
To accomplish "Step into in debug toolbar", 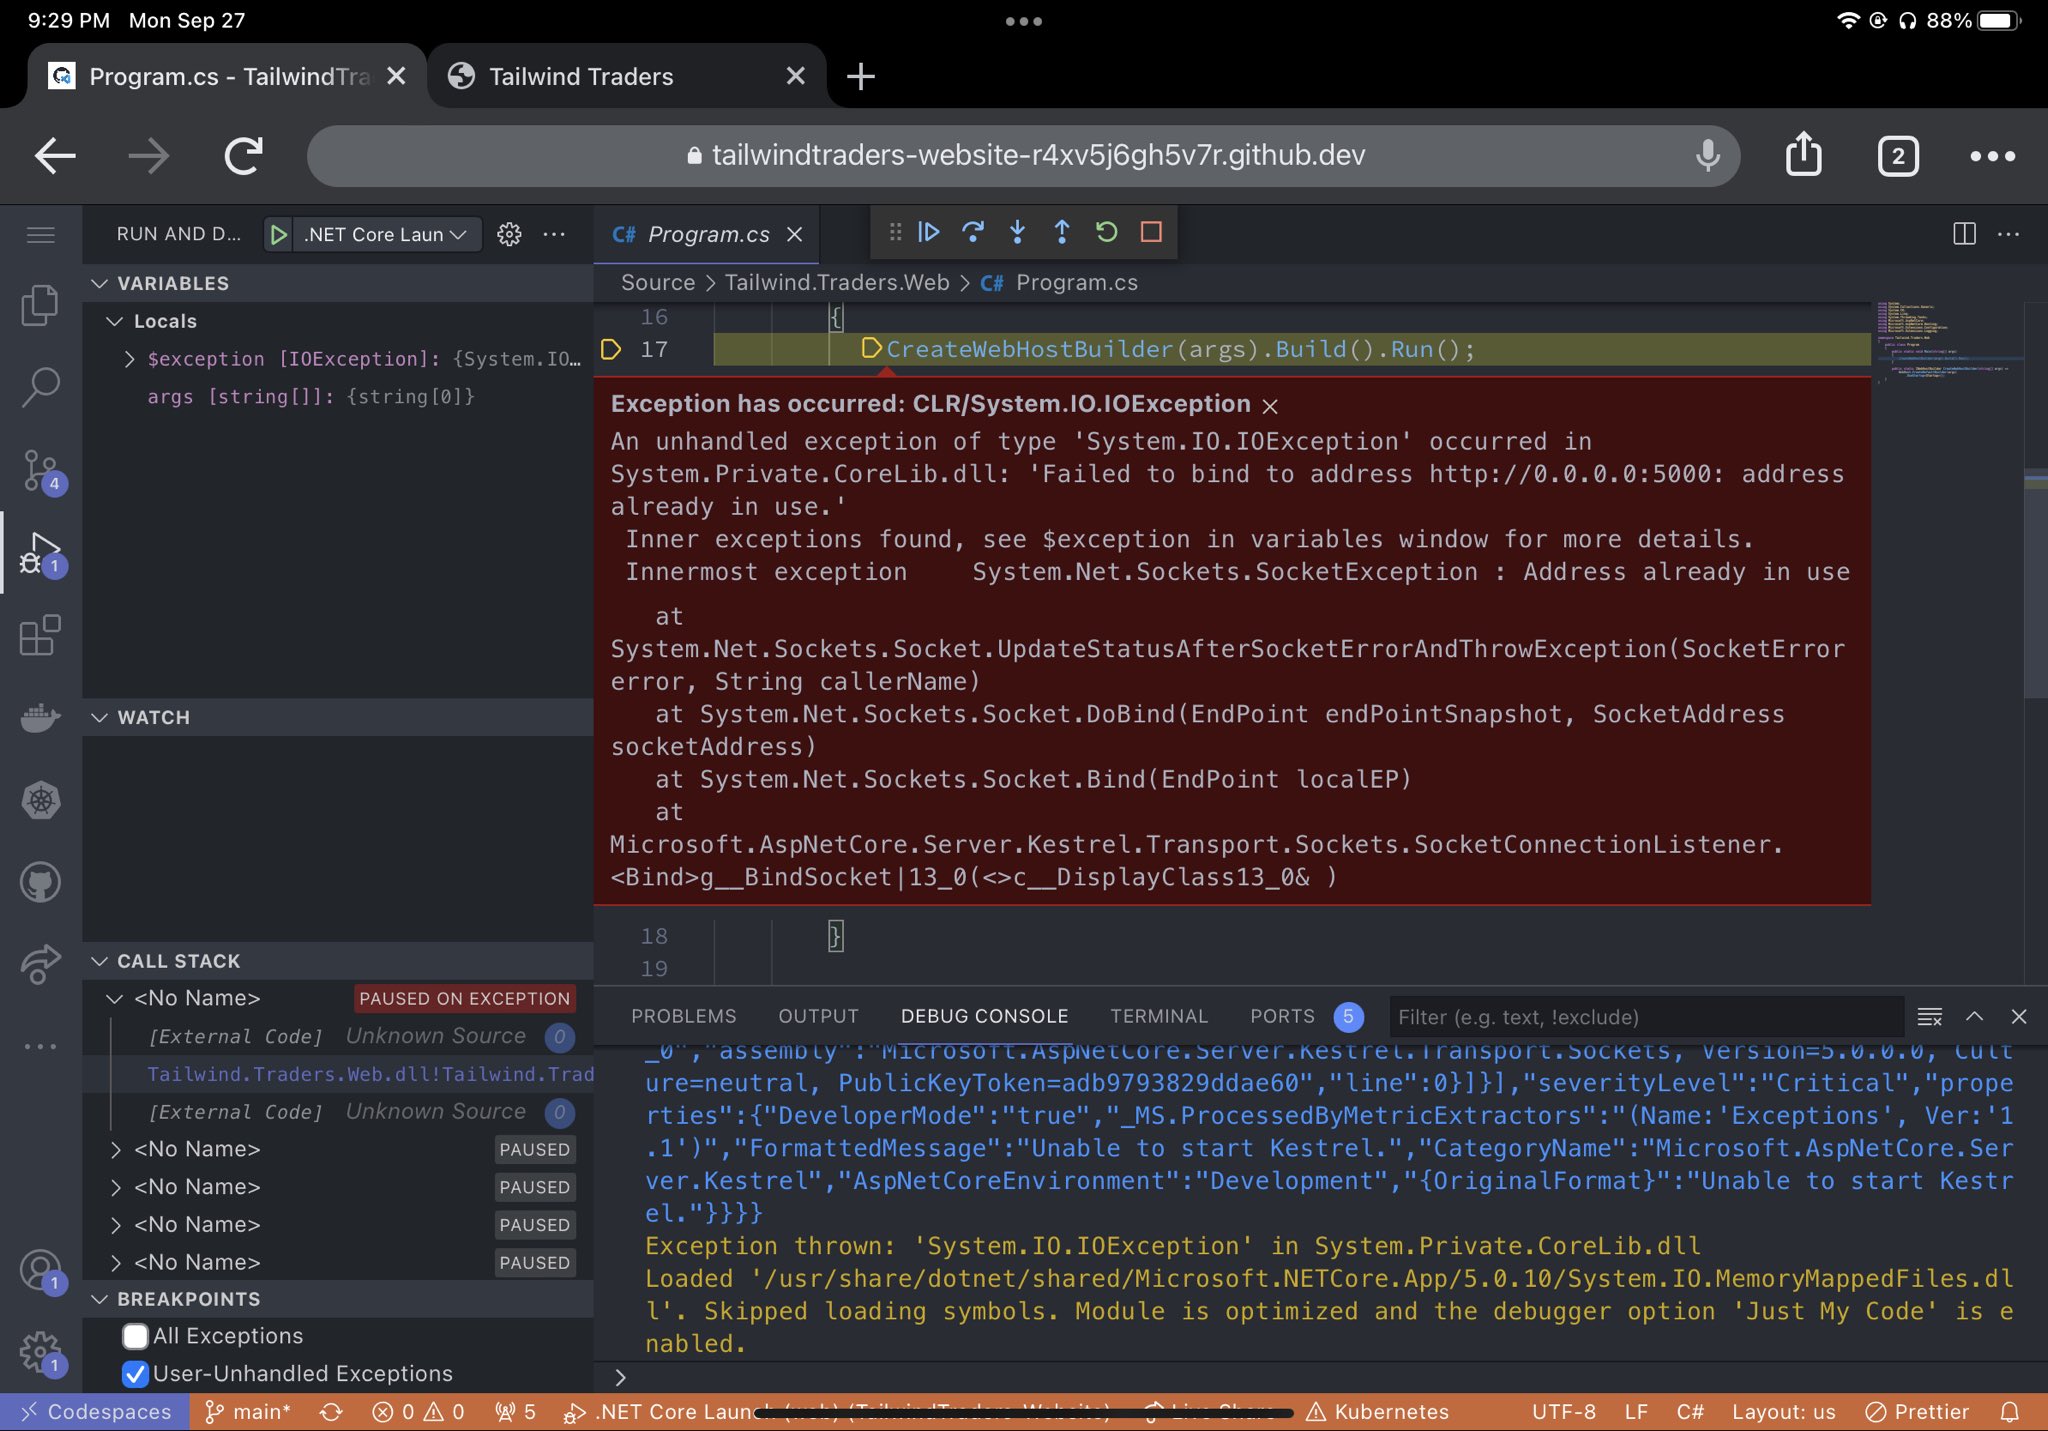I will click(x=1017, y=232).
